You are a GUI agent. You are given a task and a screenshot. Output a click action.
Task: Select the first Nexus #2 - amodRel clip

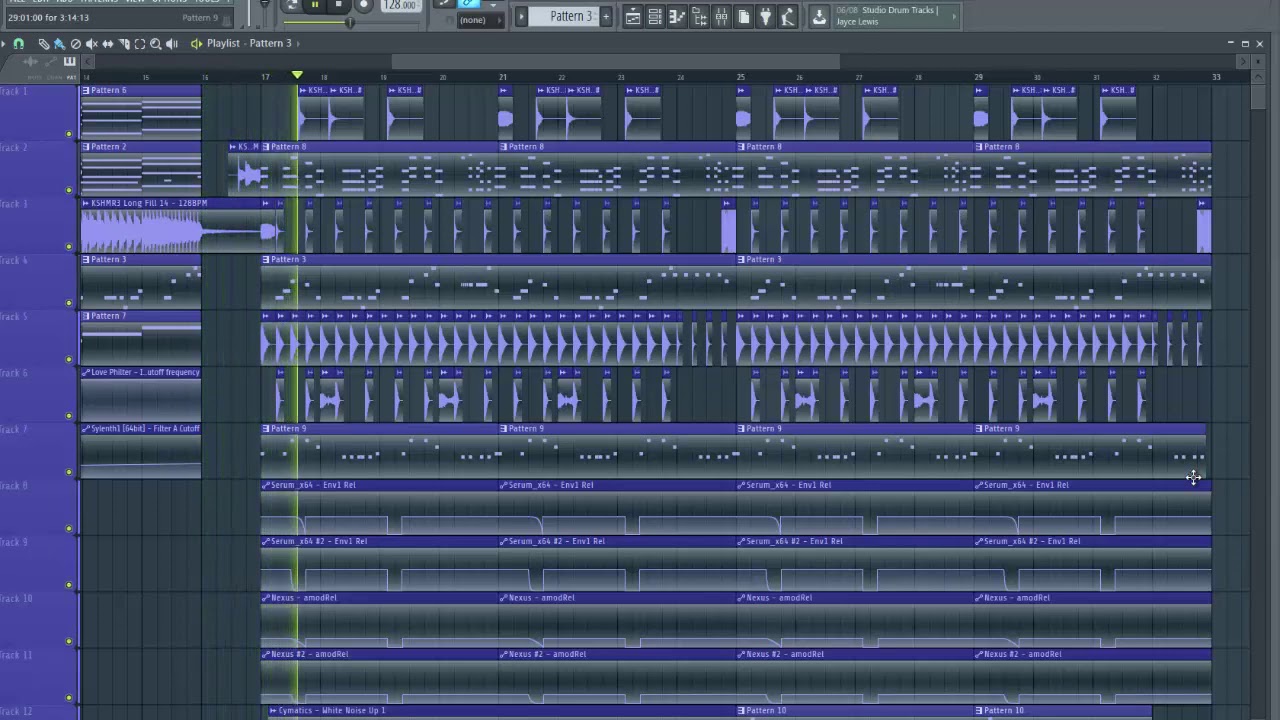point(380,675)
